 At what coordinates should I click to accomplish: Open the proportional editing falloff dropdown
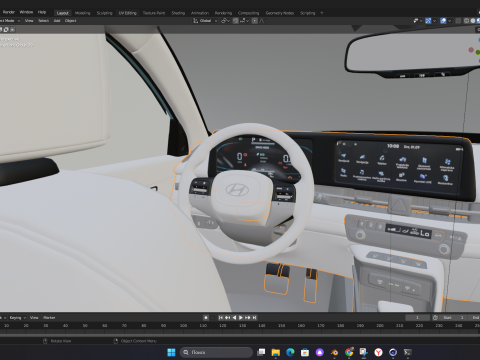(263, 21)
